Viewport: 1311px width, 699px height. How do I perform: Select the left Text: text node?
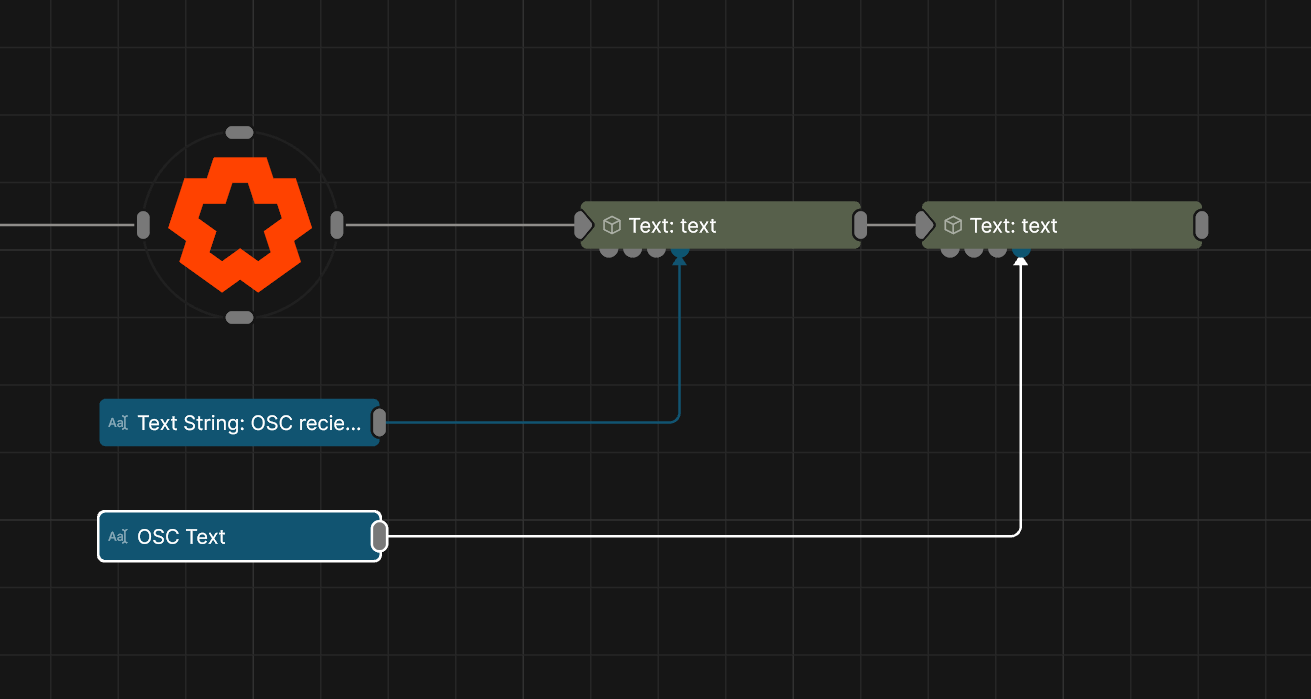730,225
